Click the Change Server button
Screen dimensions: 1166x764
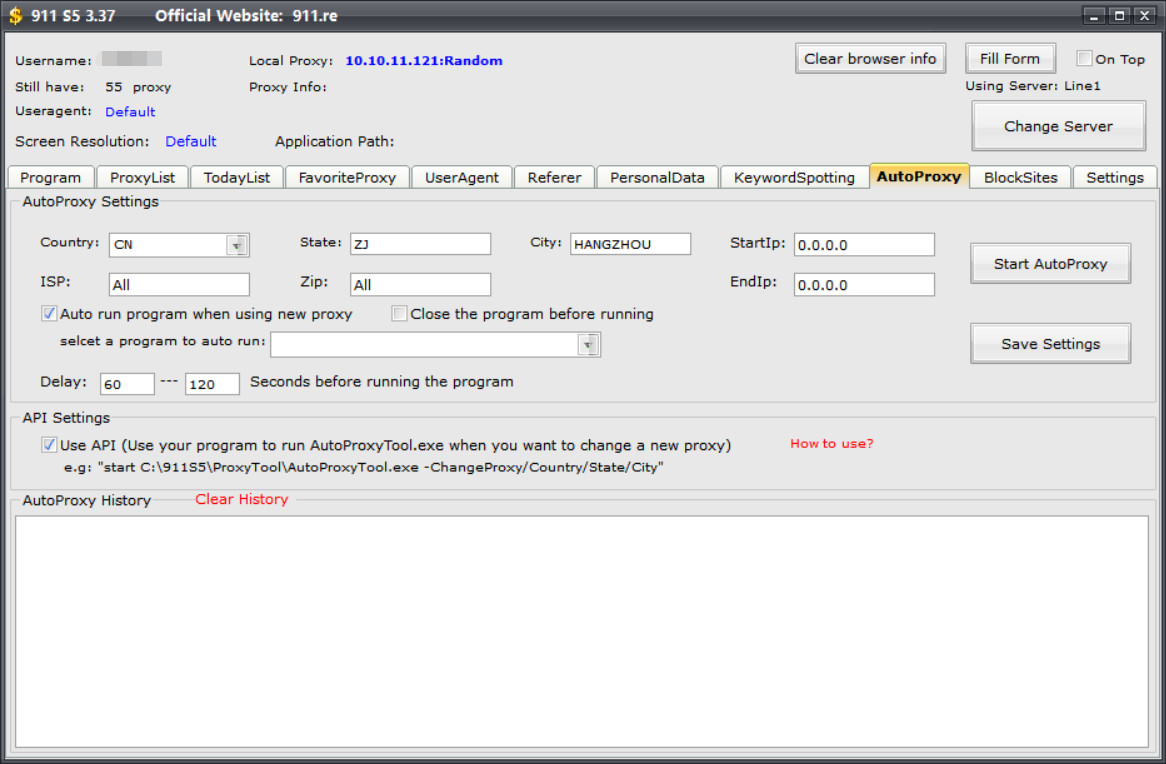[1058, 126]
